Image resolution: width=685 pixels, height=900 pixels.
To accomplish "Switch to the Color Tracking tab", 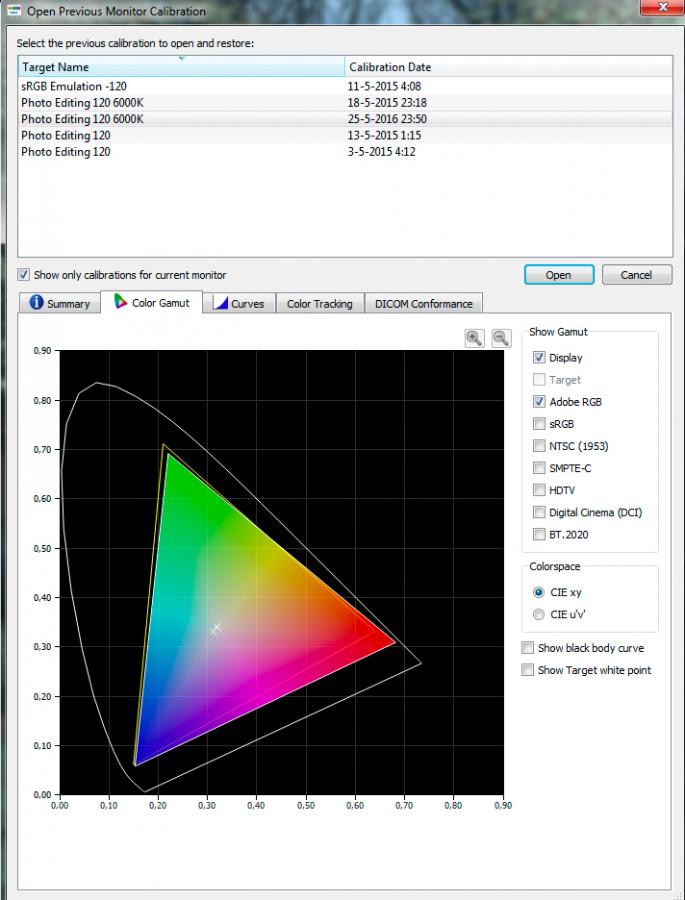I will tap(320, 304).
